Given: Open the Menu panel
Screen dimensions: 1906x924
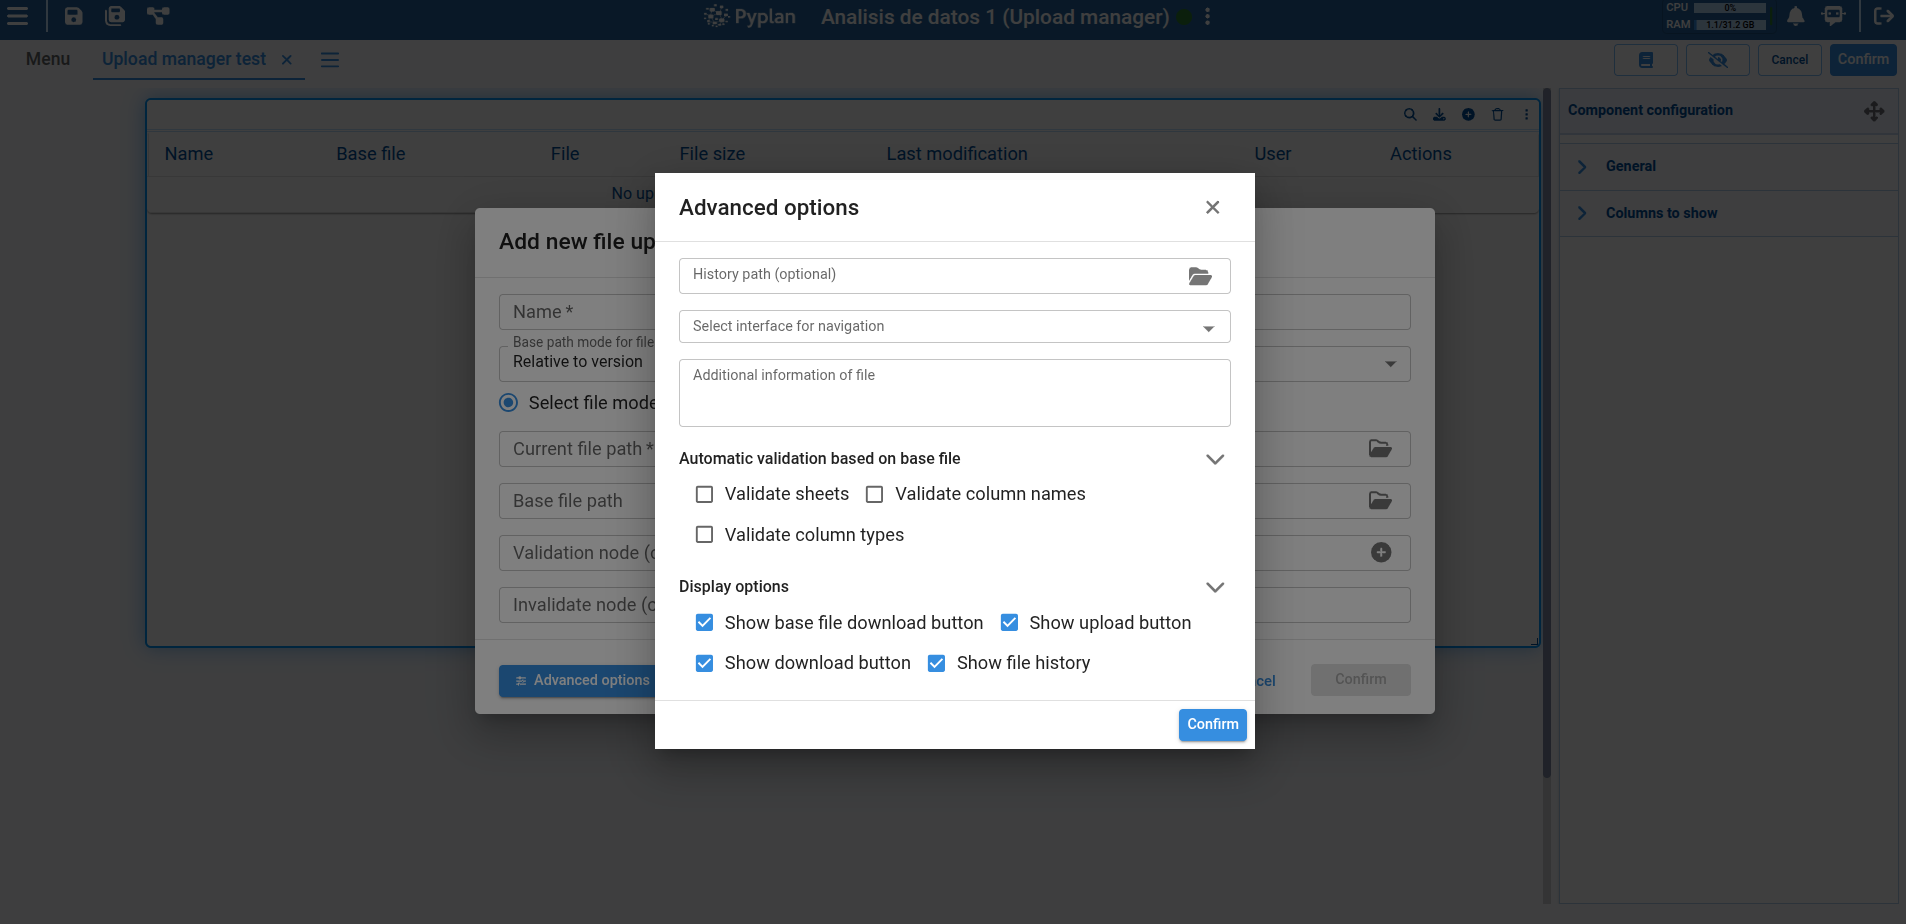Looking at the screenshot, I should [47, 59].
